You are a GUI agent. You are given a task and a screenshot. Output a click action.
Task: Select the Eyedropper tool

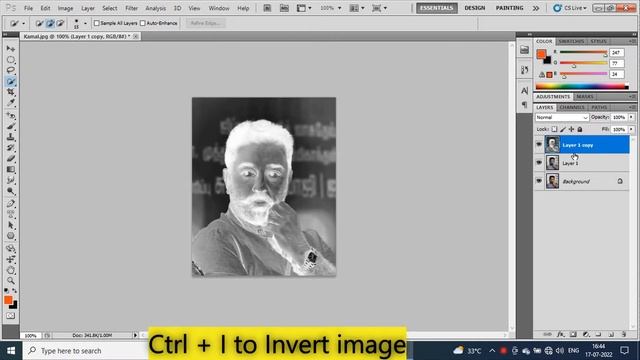[x=11, y=102]
